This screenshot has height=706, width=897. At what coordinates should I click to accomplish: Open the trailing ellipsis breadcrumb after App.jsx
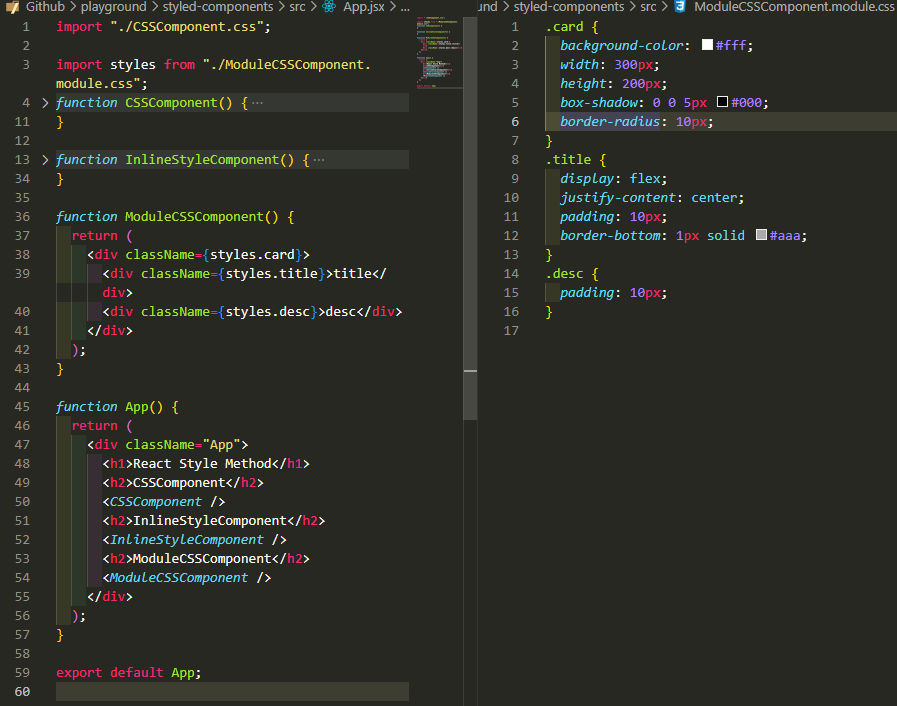(x=405, y=7)
